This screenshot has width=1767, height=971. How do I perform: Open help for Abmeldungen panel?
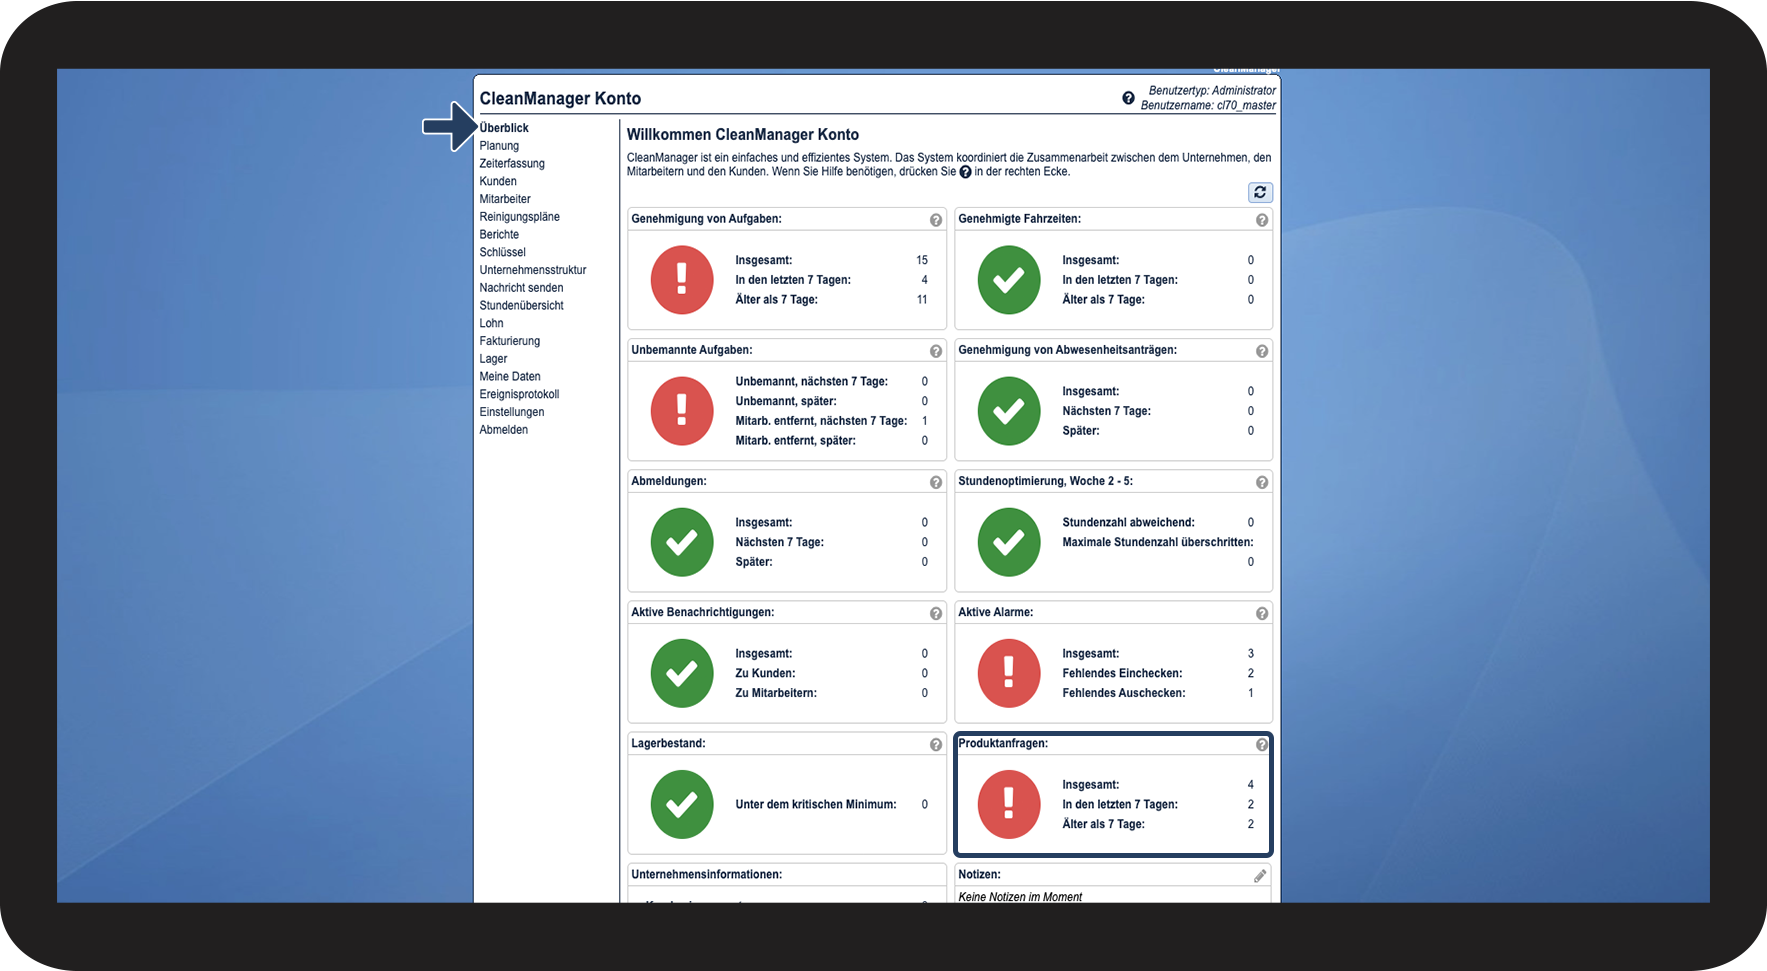(936, 482)
